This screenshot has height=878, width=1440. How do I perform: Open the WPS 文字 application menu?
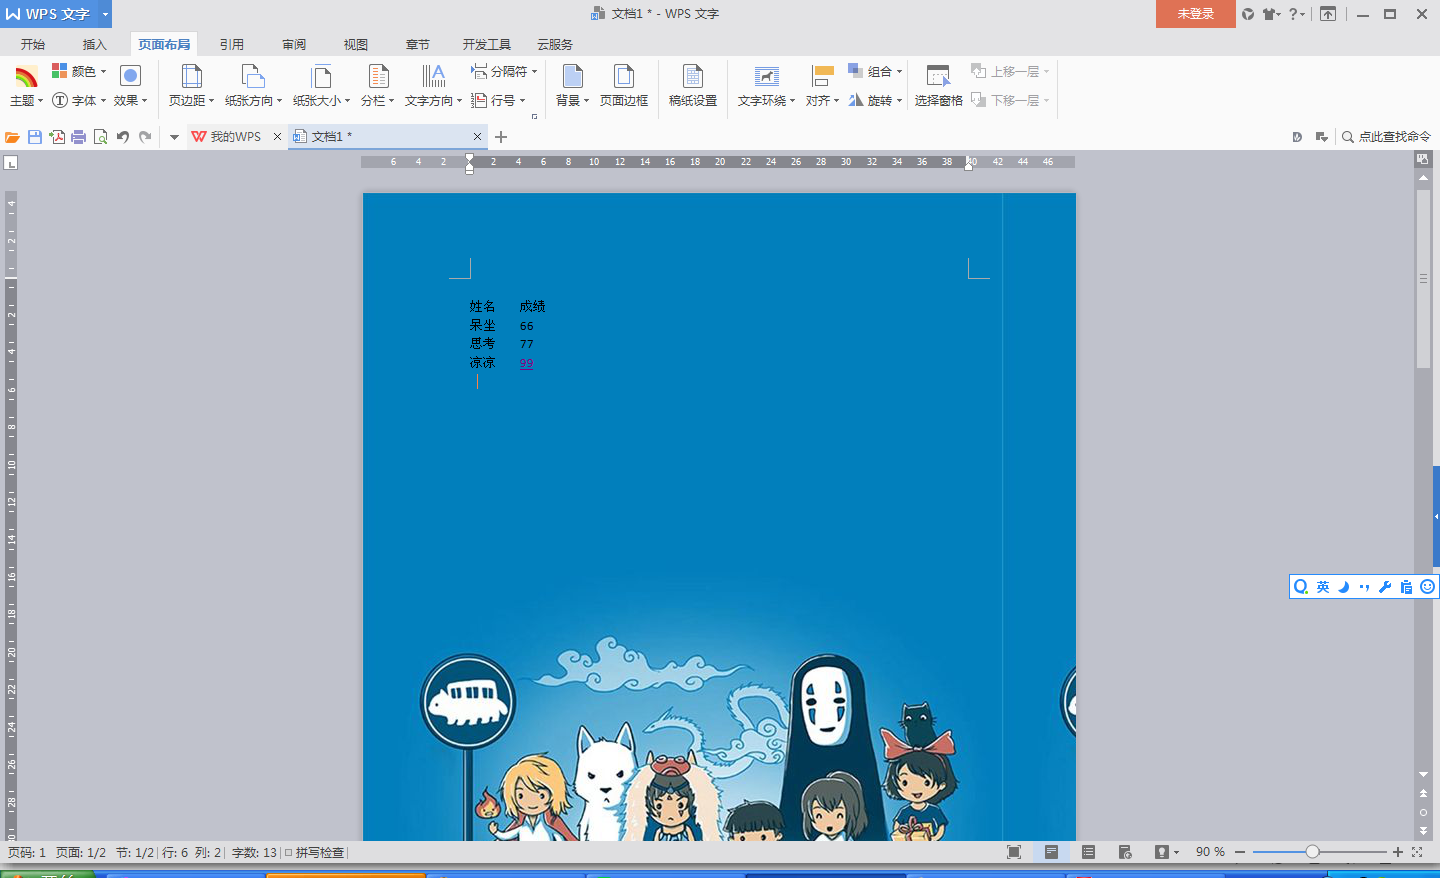56,14
